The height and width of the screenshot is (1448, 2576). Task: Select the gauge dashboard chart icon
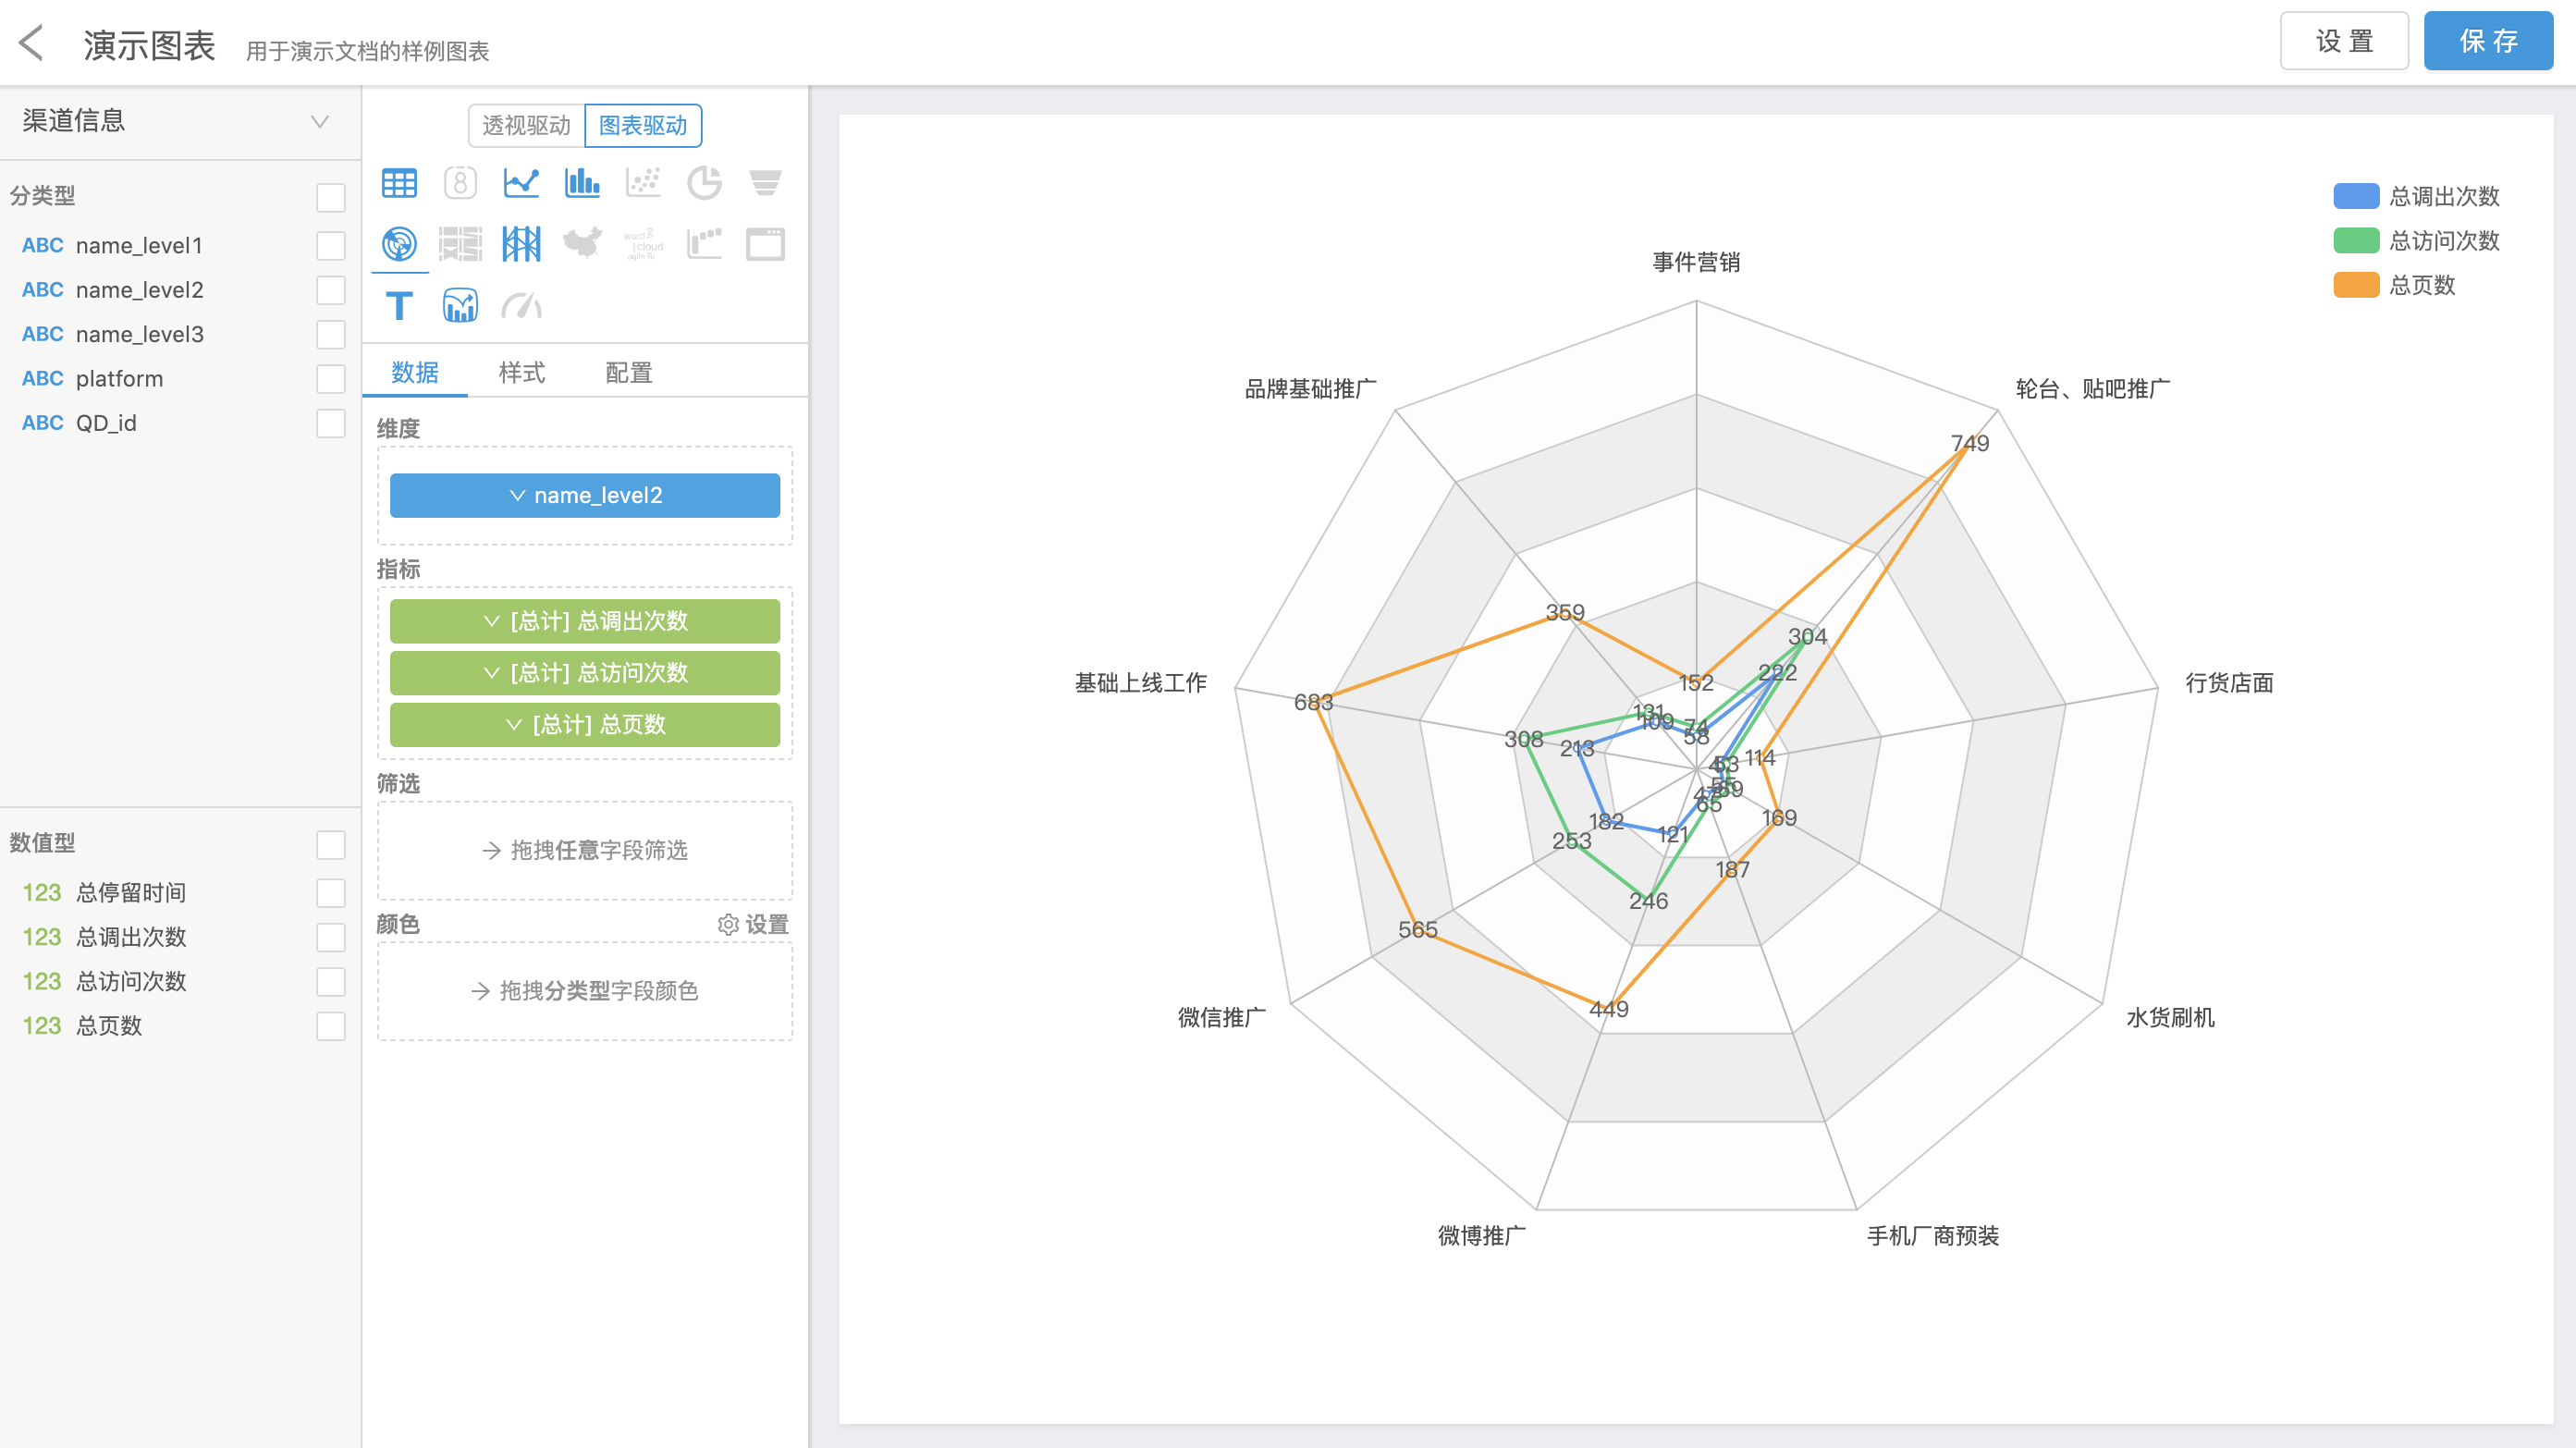pos(521,305)
